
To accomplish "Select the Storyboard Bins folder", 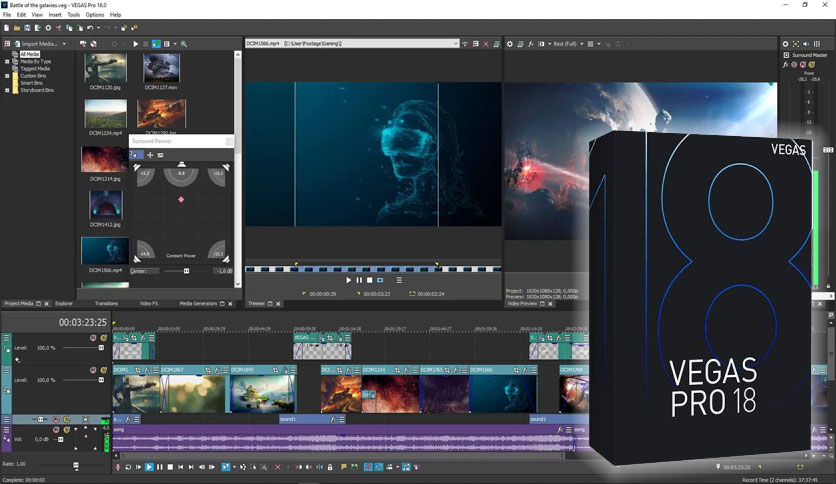I will coord(36,90).
